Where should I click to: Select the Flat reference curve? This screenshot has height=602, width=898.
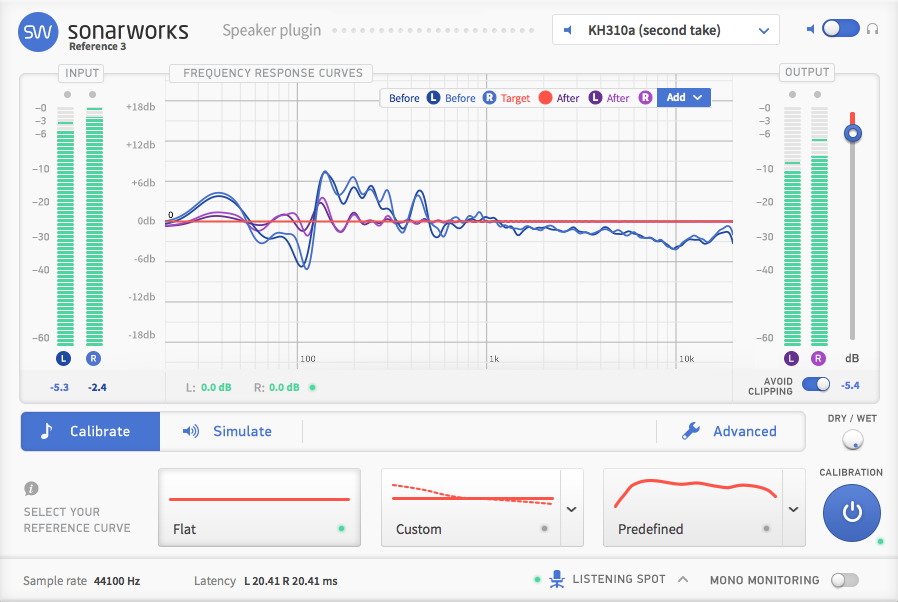point(259,507)
